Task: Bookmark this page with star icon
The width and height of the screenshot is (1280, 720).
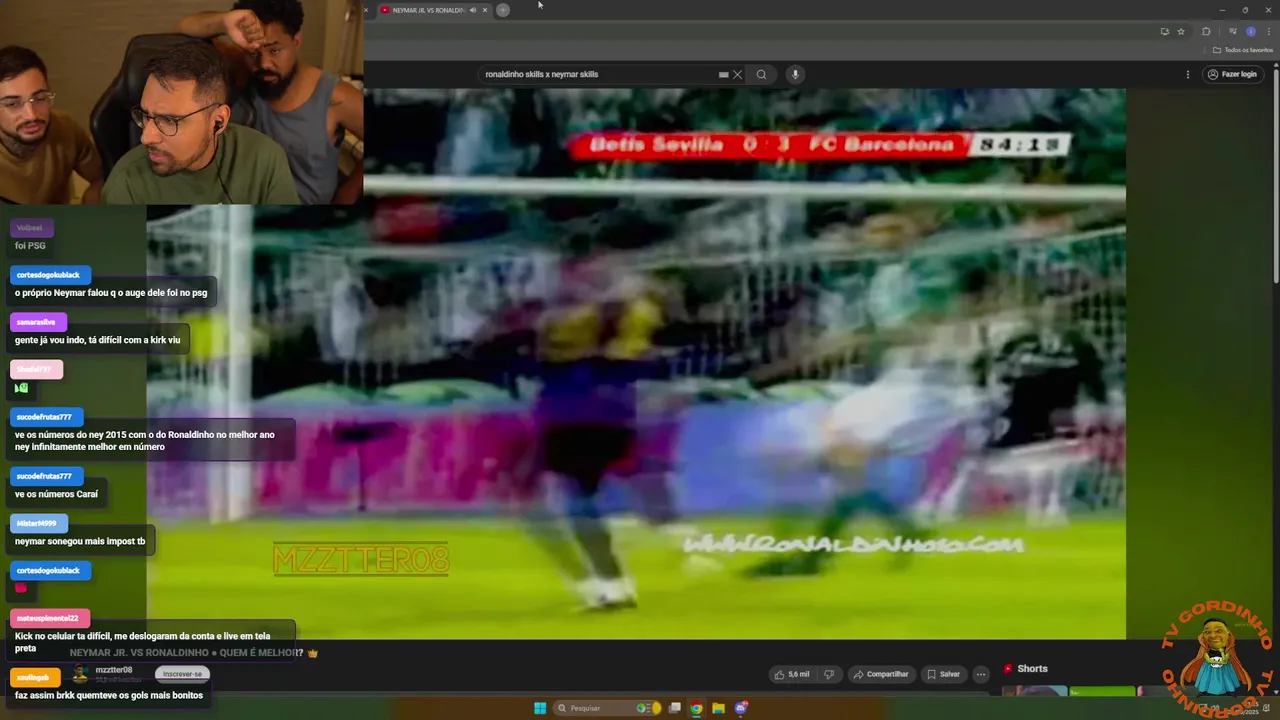Action: tap(1180, 31)
